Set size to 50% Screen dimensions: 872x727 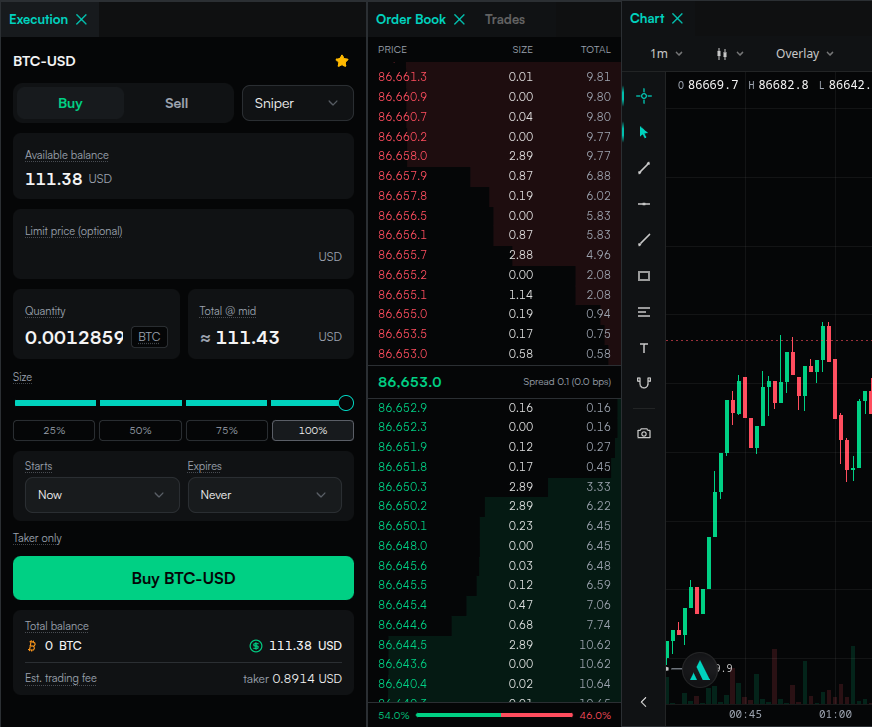tap(140, 431)
